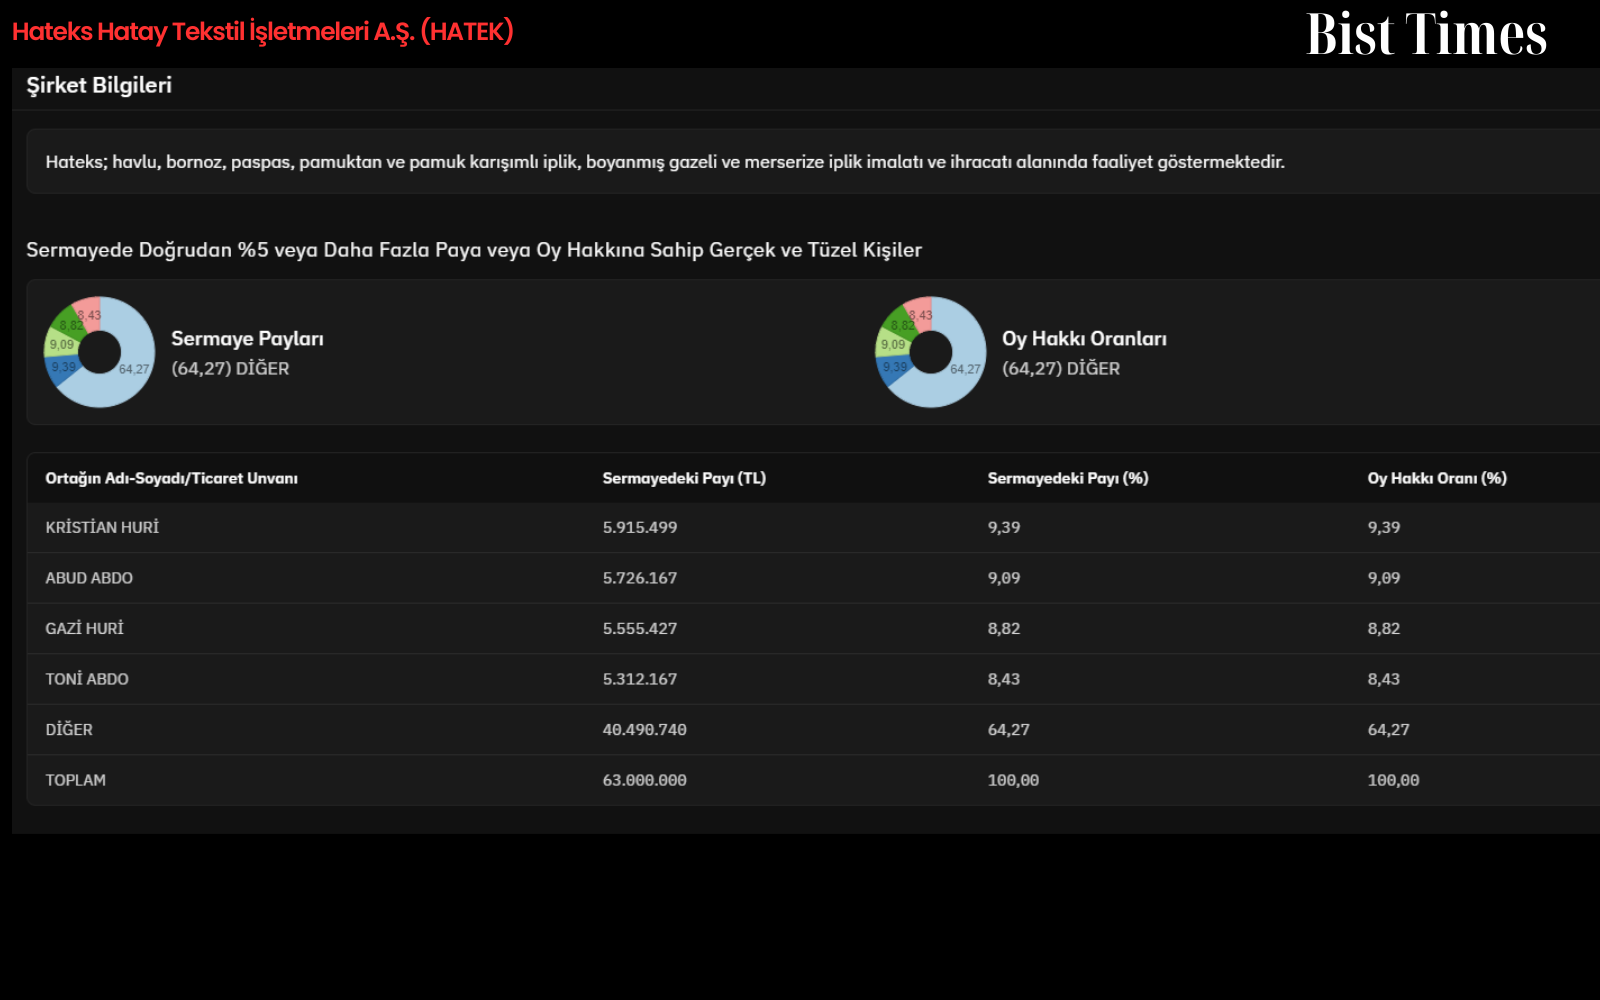Click the Hateks Hatay Tekstil İşletmeleri title
Viewport: 1600px width, 1000px height.
click(263, 32)
